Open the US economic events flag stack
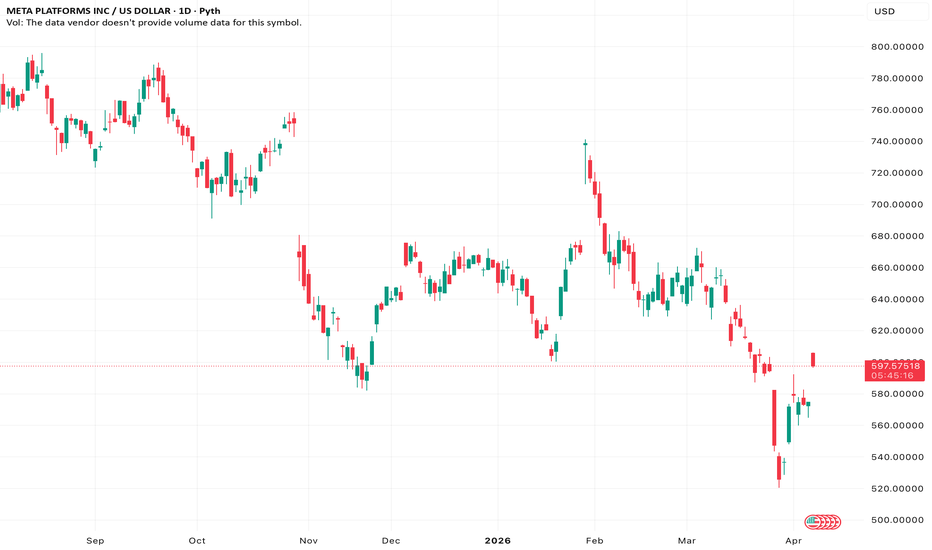 [823, 522]
